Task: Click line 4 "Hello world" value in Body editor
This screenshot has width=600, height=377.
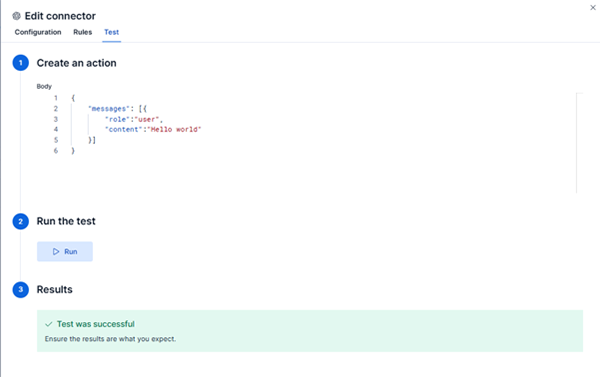Action: pos(174,129)
